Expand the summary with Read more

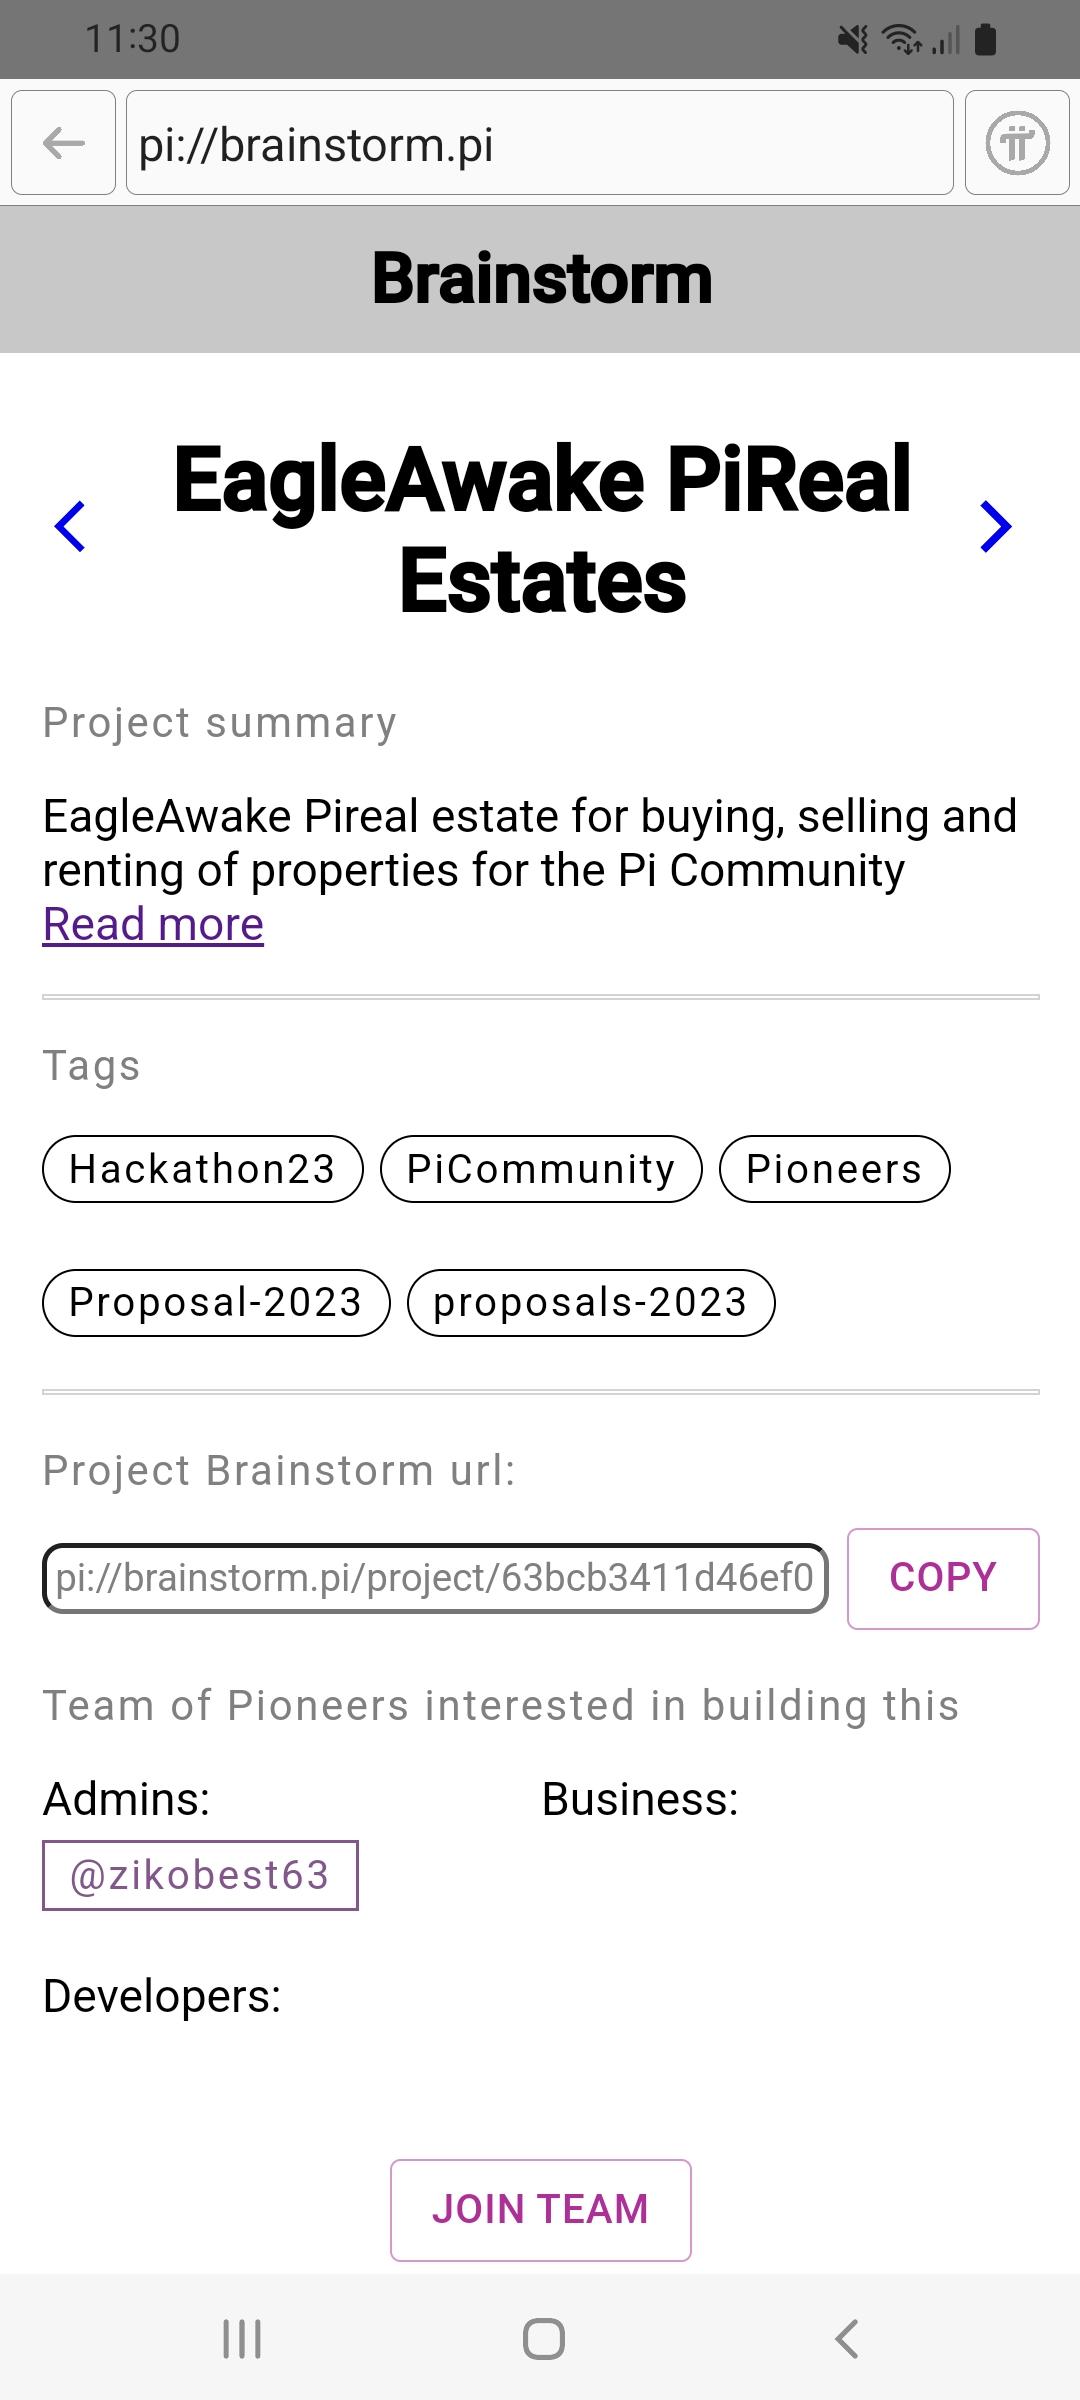pyautogui.click(x=153, y=925)
